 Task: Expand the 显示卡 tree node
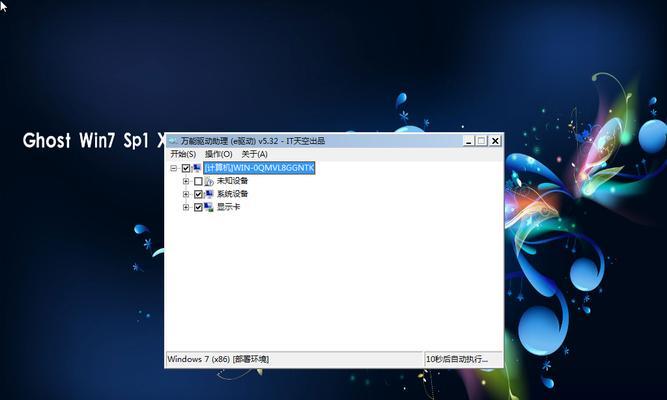coord(186,207)
